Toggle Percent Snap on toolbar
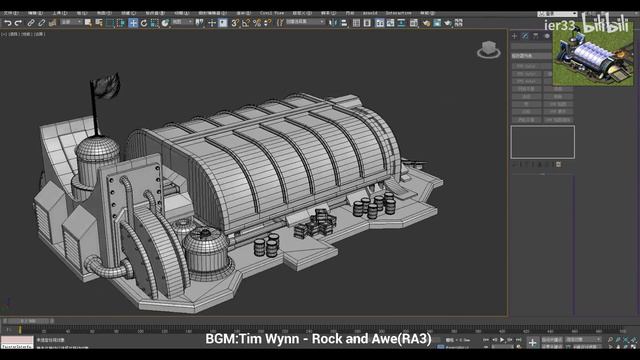 coord(257,23)
